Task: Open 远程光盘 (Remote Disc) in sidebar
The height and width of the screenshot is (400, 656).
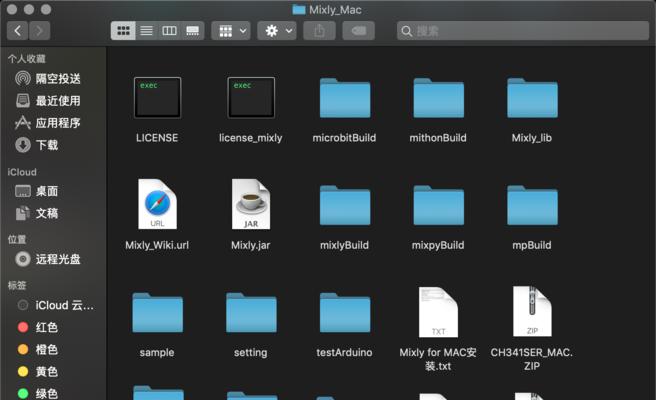Action: pos(48,259)
